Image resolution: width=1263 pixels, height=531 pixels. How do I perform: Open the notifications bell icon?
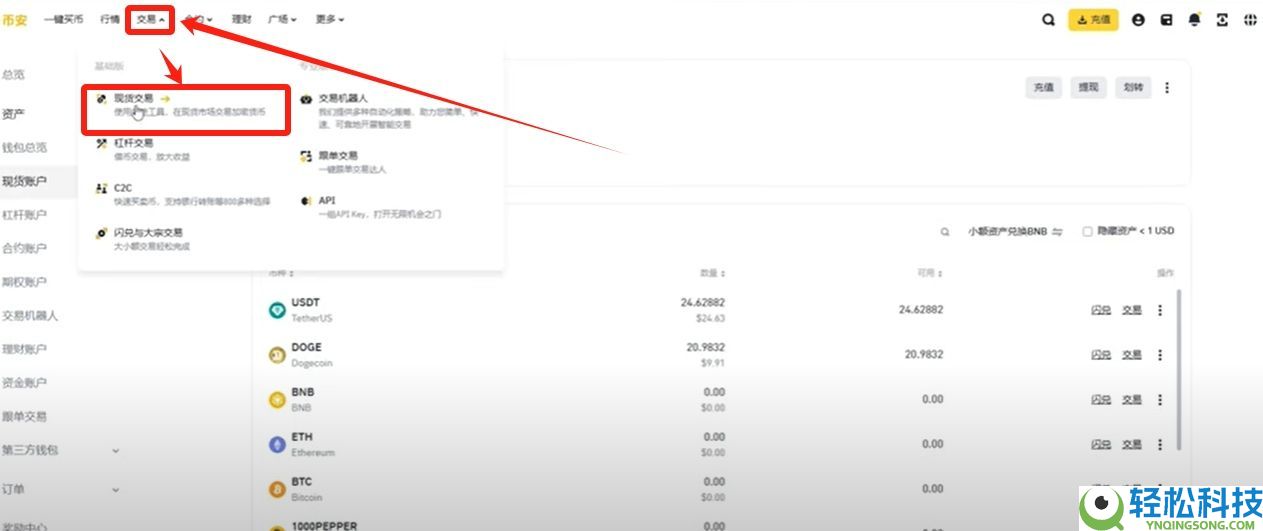(x=1194, y=19)
